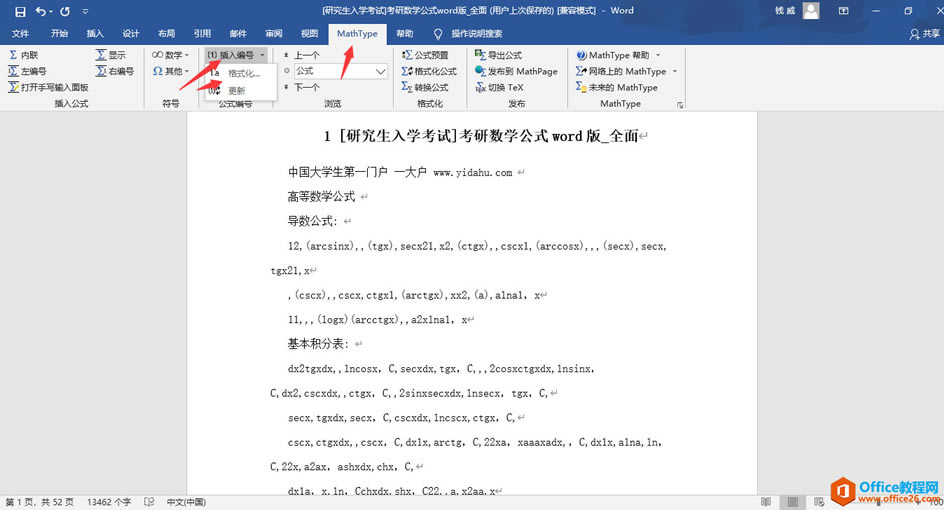Click 发布到 MathPage
944x510 pixels.
517,71
